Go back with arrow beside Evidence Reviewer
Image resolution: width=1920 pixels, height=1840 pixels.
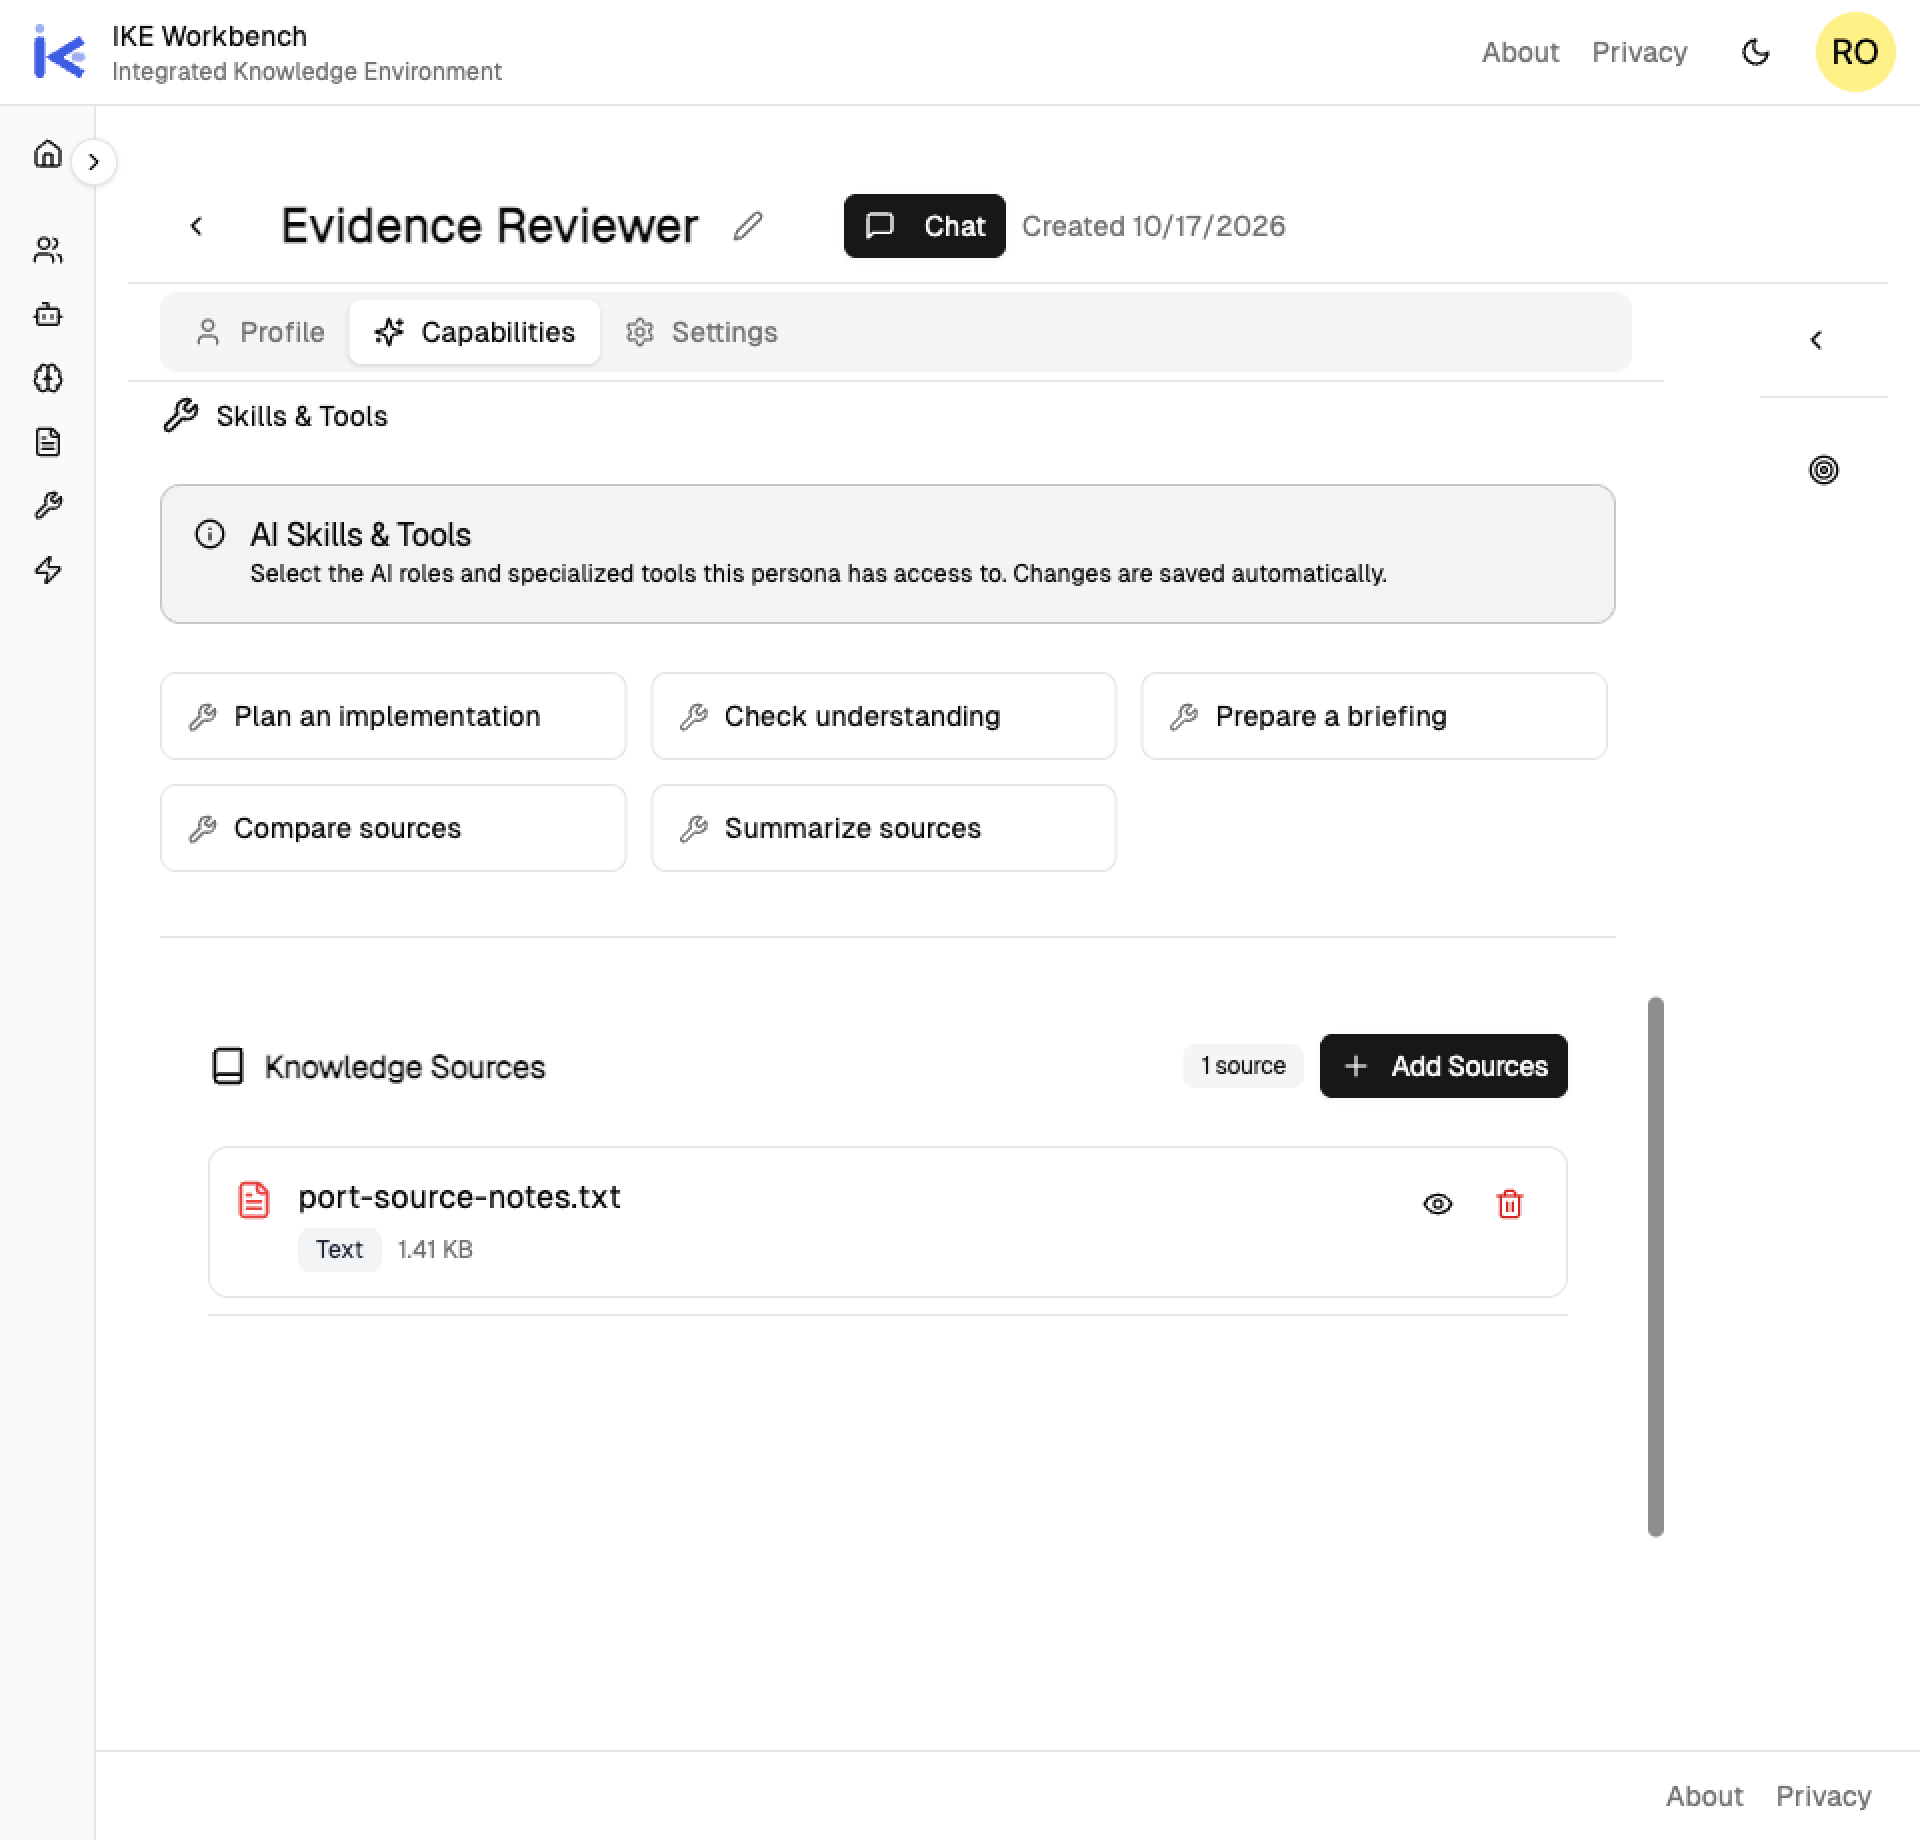(x=197, y=226)
